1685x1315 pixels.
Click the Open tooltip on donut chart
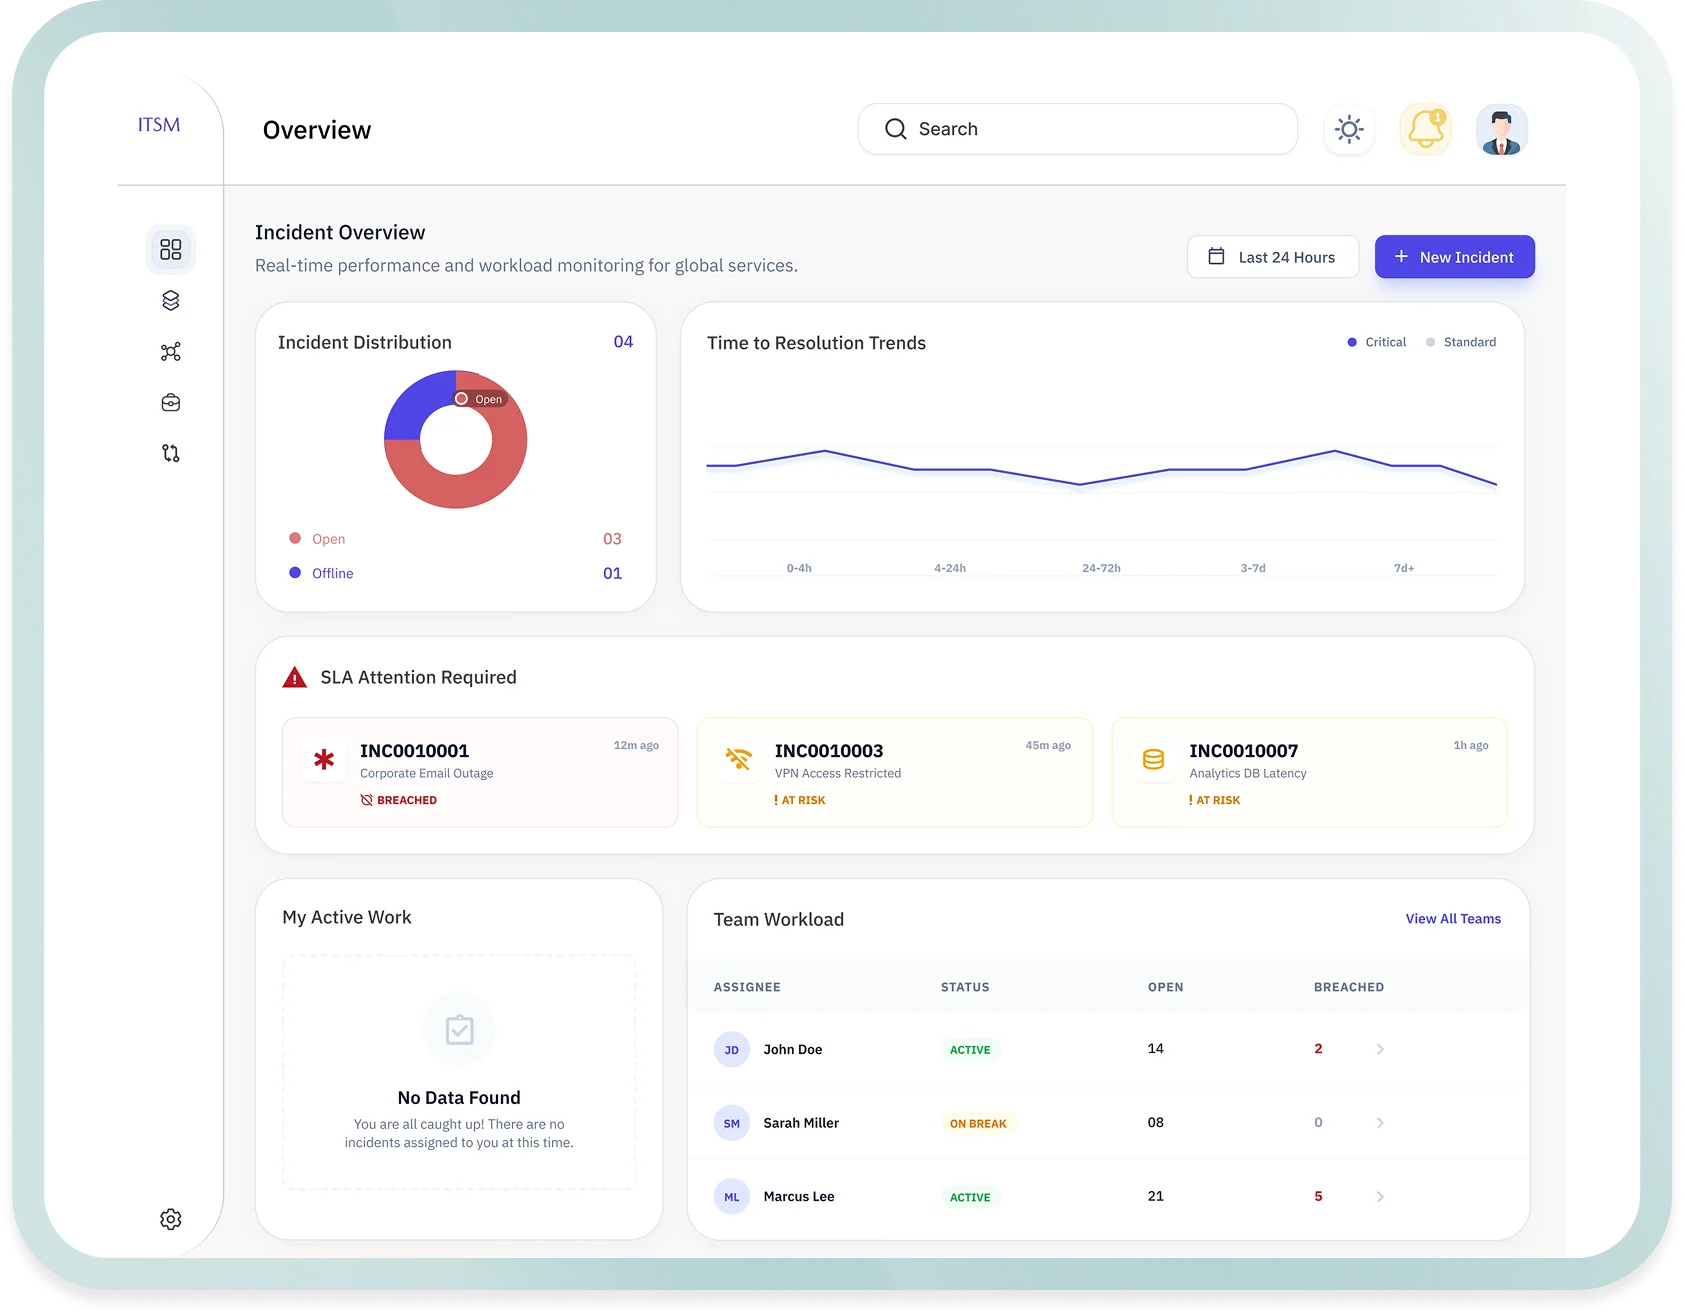coord(481,399)
